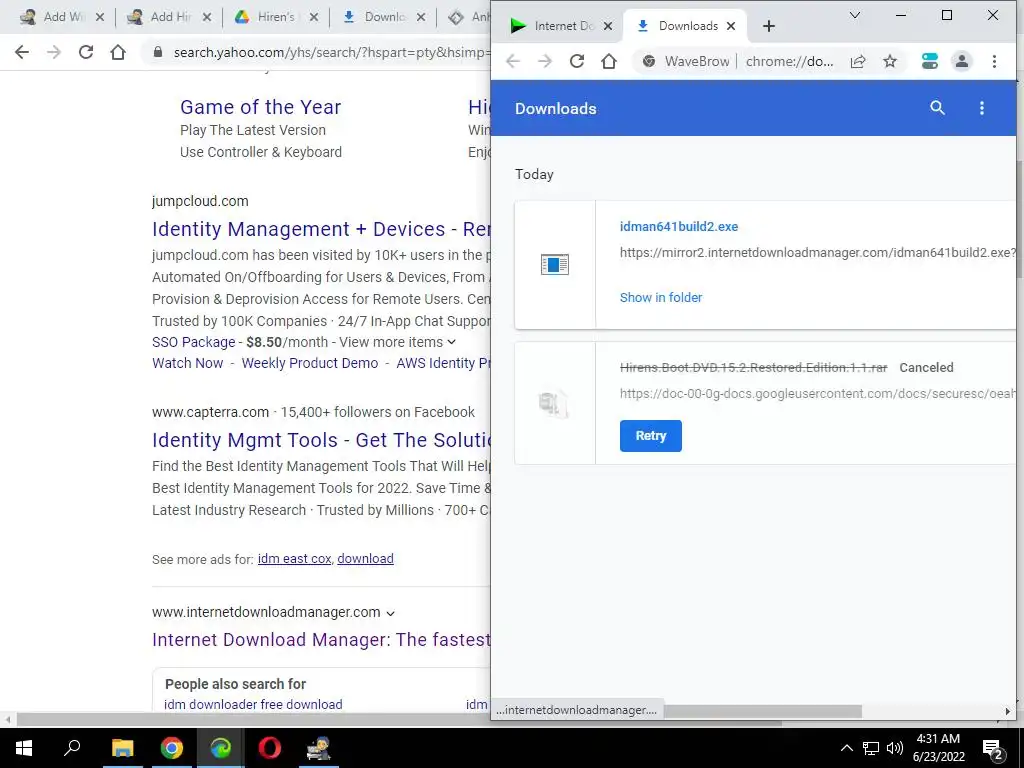
Task: Click forward arrow in front Downloads window
Action: pos(545,61)
